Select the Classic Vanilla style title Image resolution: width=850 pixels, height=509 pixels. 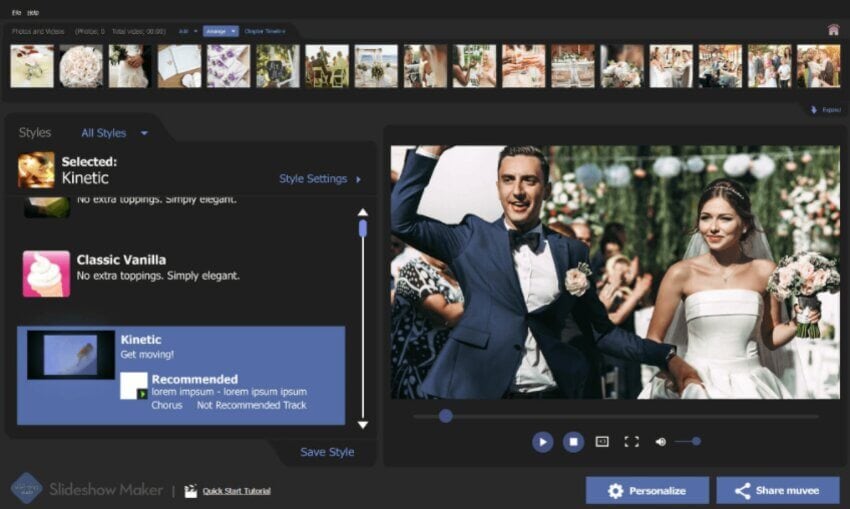click(x=121, y=260)
